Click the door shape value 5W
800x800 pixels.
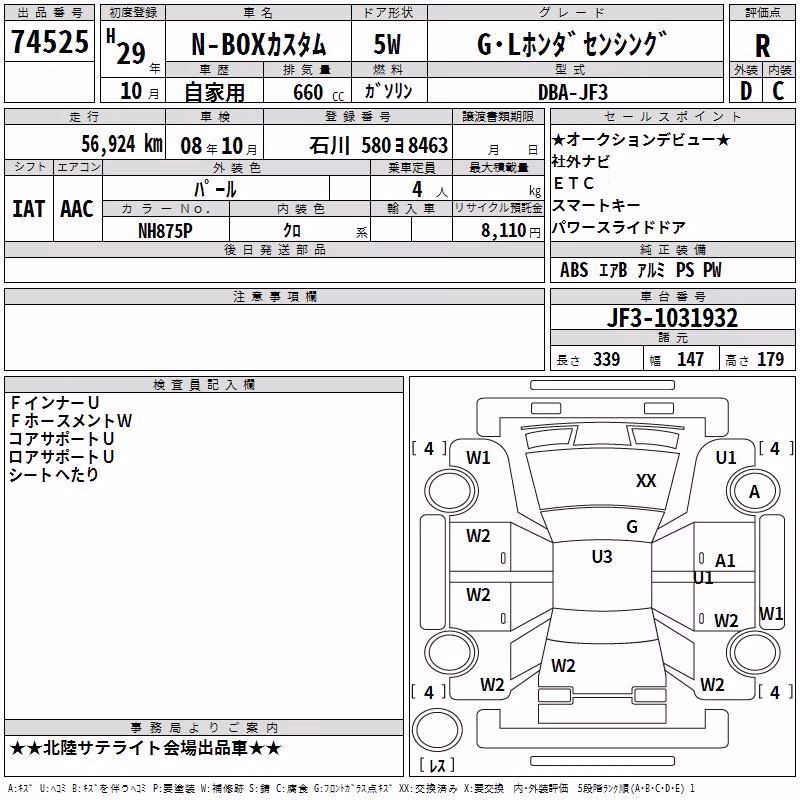(387, 44)
